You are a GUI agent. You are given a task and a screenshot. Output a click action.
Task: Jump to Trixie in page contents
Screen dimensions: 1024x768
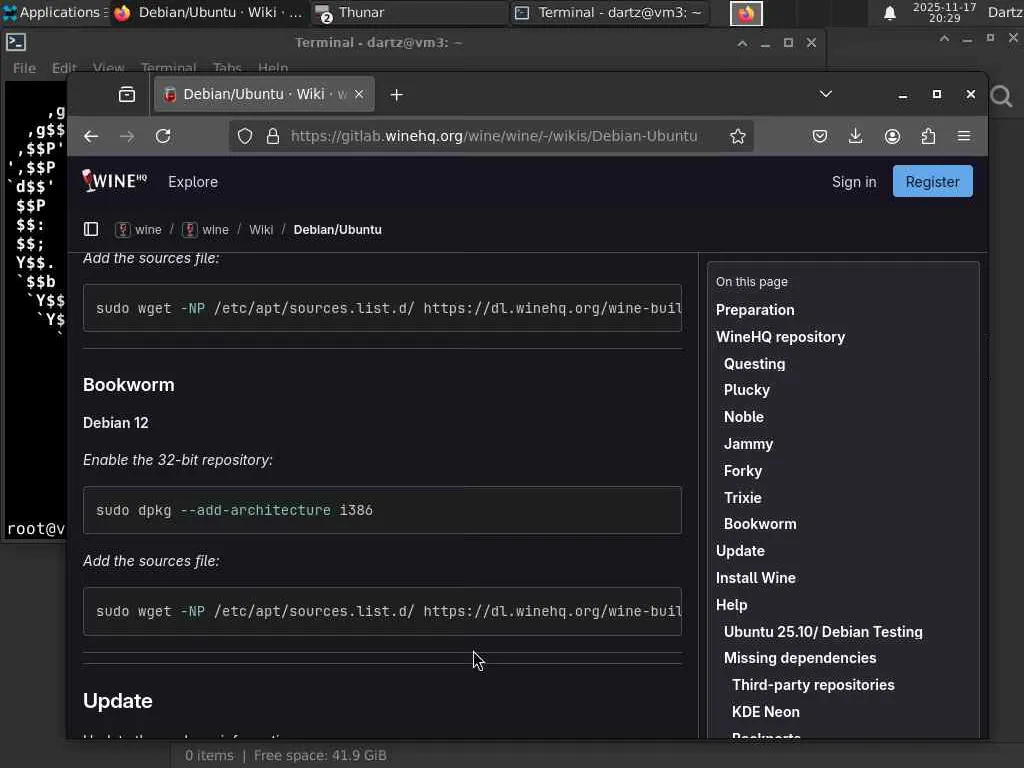[743, 498]
